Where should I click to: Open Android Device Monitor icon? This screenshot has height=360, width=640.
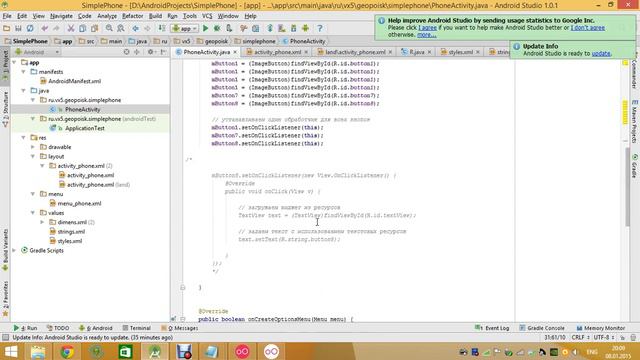coord(305,28)
